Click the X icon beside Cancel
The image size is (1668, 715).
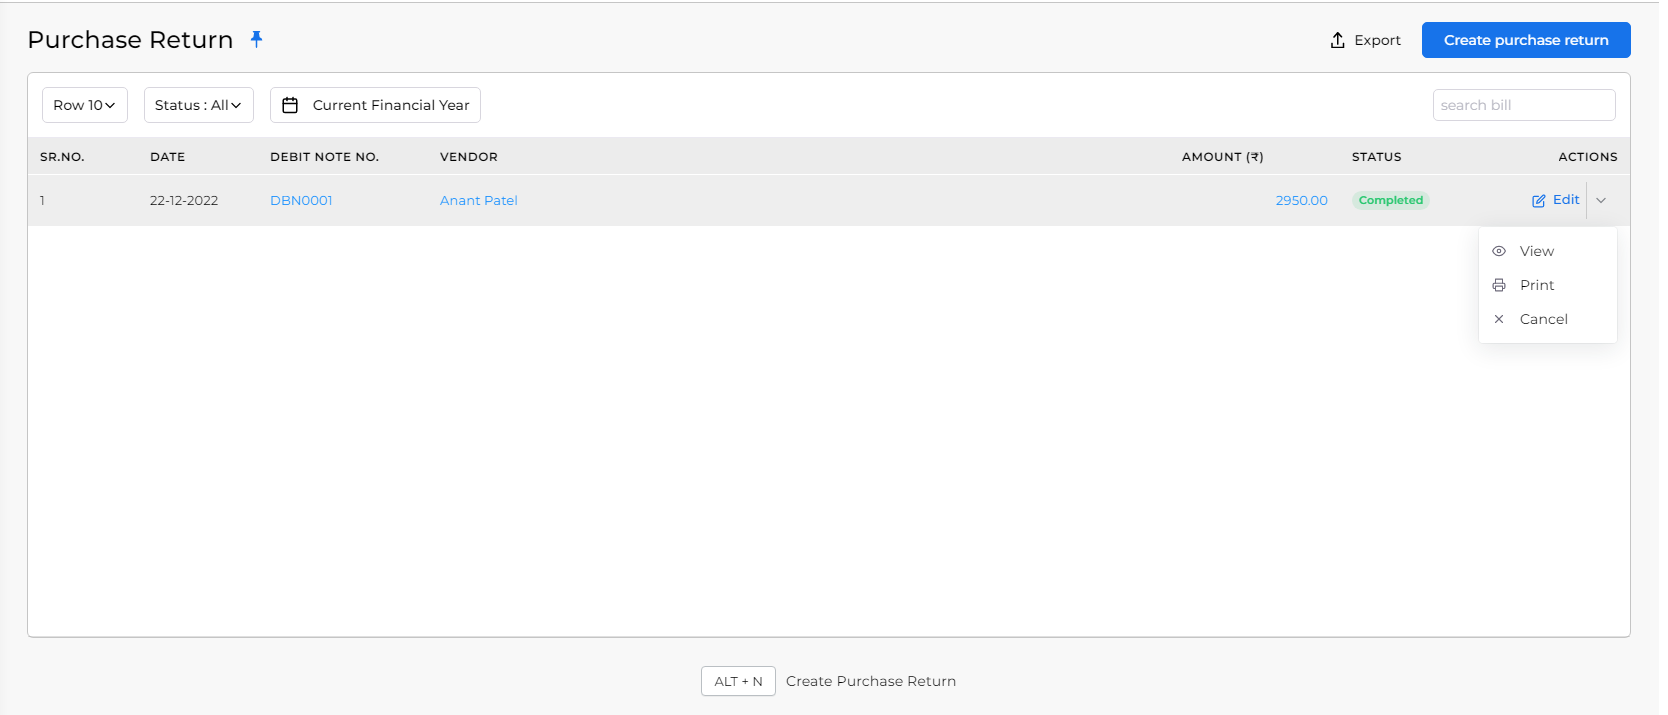(1499, 319)
